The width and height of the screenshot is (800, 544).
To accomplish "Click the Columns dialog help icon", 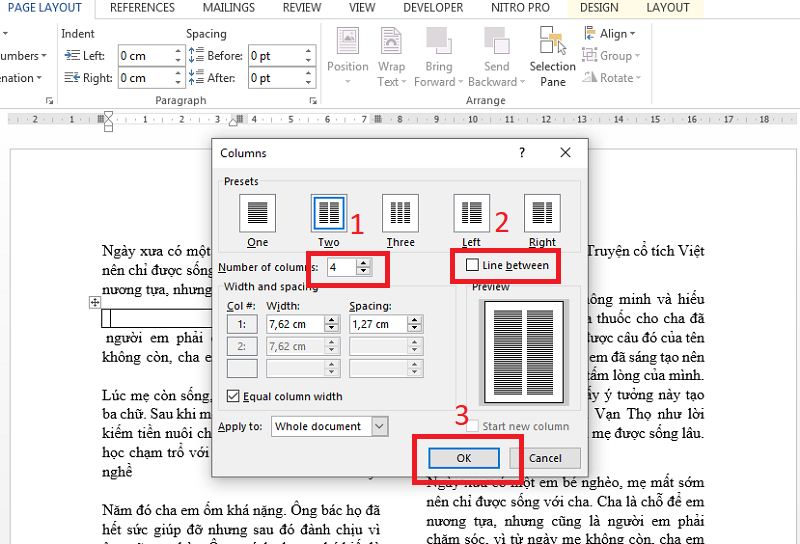I will [x=521, y=153].
